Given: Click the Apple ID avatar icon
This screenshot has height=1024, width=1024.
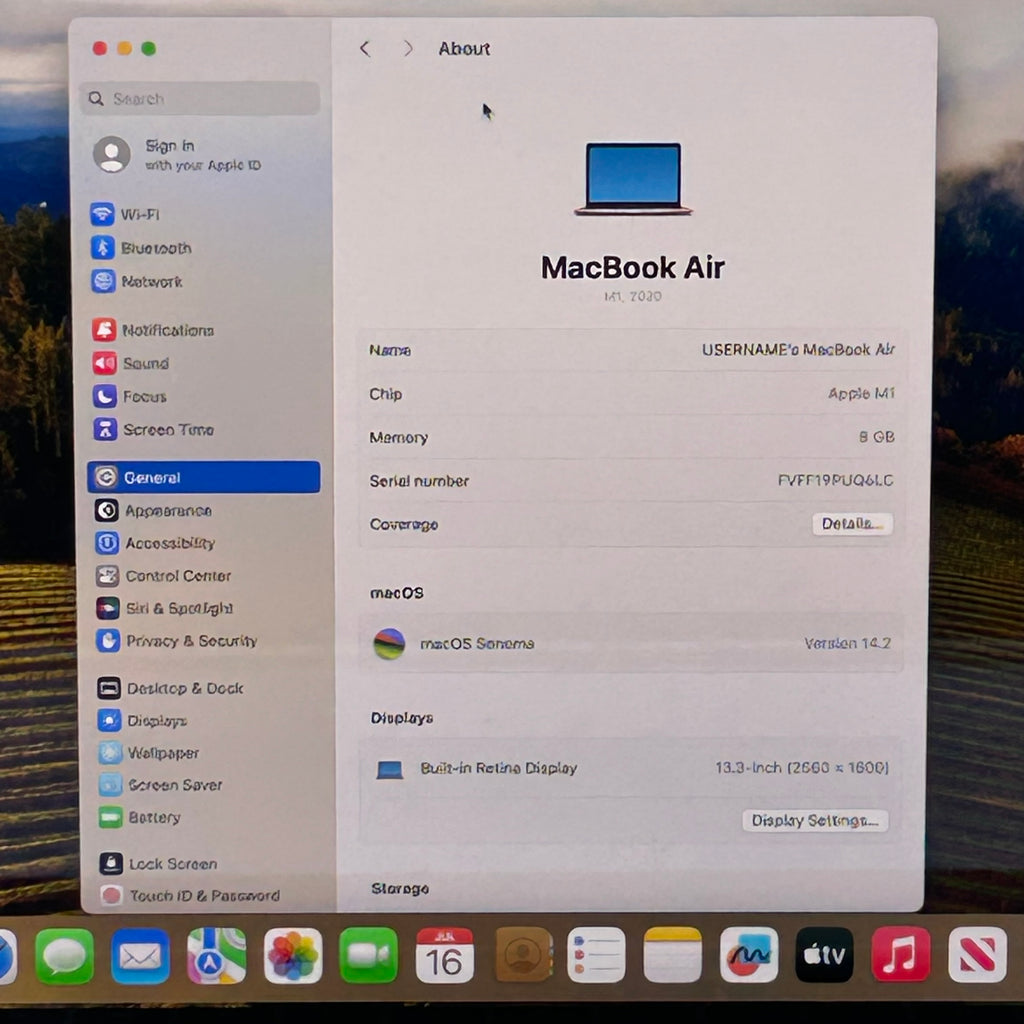Looking at the screenshot, I should click(x=112, y=155).
